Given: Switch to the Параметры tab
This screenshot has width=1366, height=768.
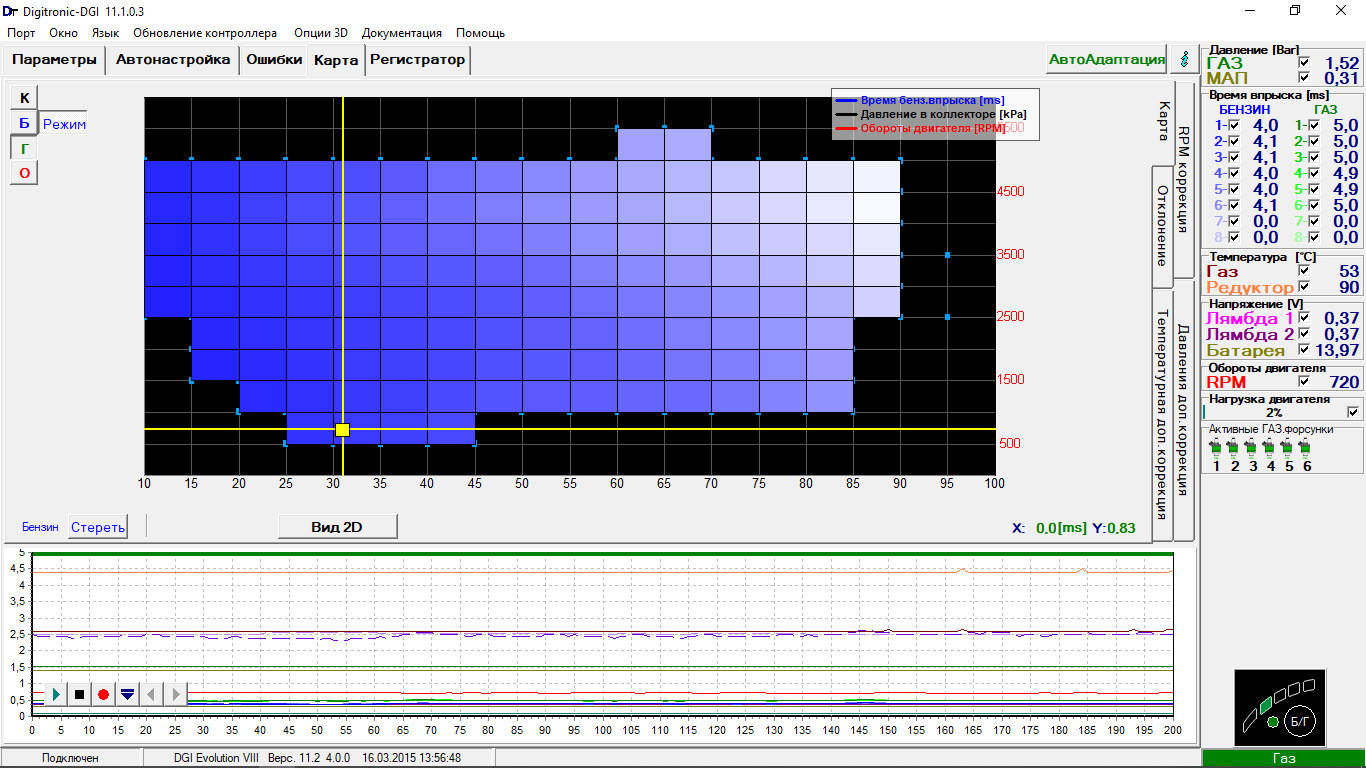Looking at the screenshot, I should [54, 59].
